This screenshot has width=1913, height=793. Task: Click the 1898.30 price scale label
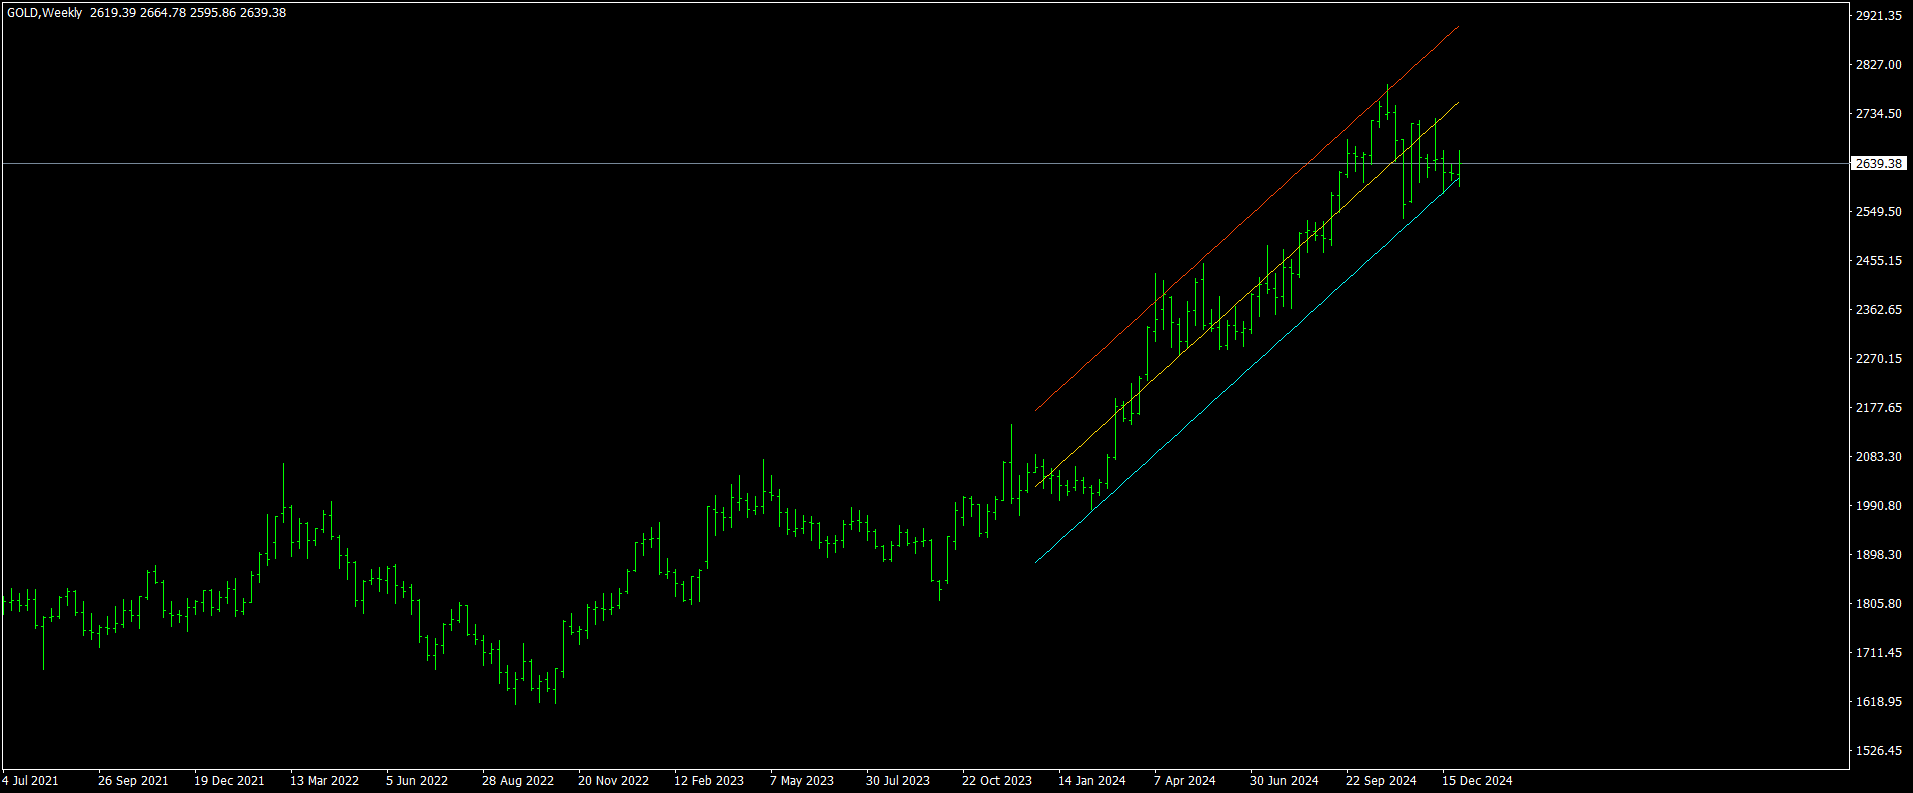(1879, 555)
